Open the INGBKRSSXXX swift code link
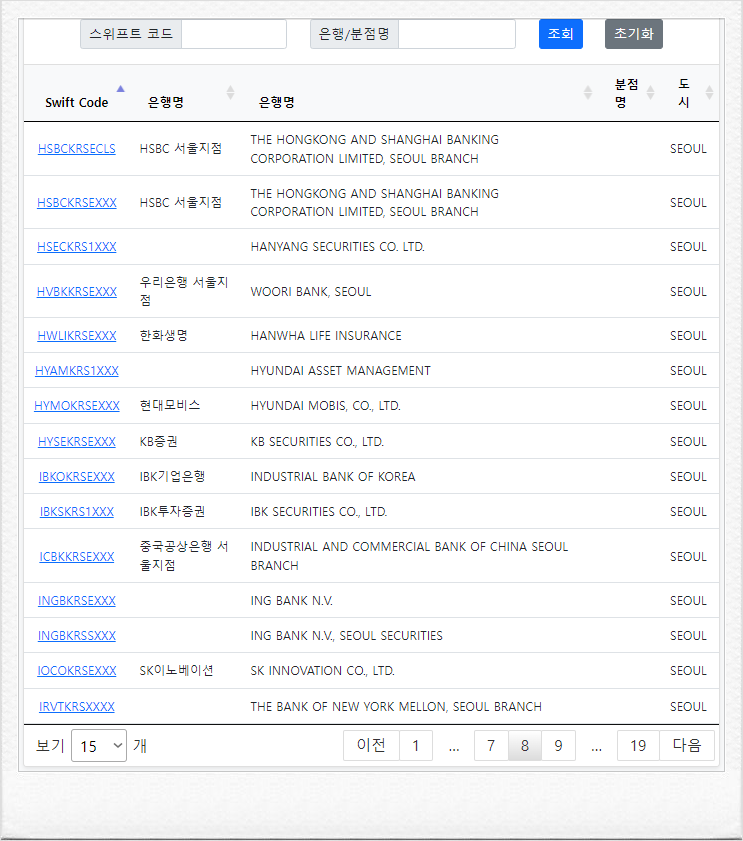Viewport: 743px width, 841px height. (x=77, y=636)
